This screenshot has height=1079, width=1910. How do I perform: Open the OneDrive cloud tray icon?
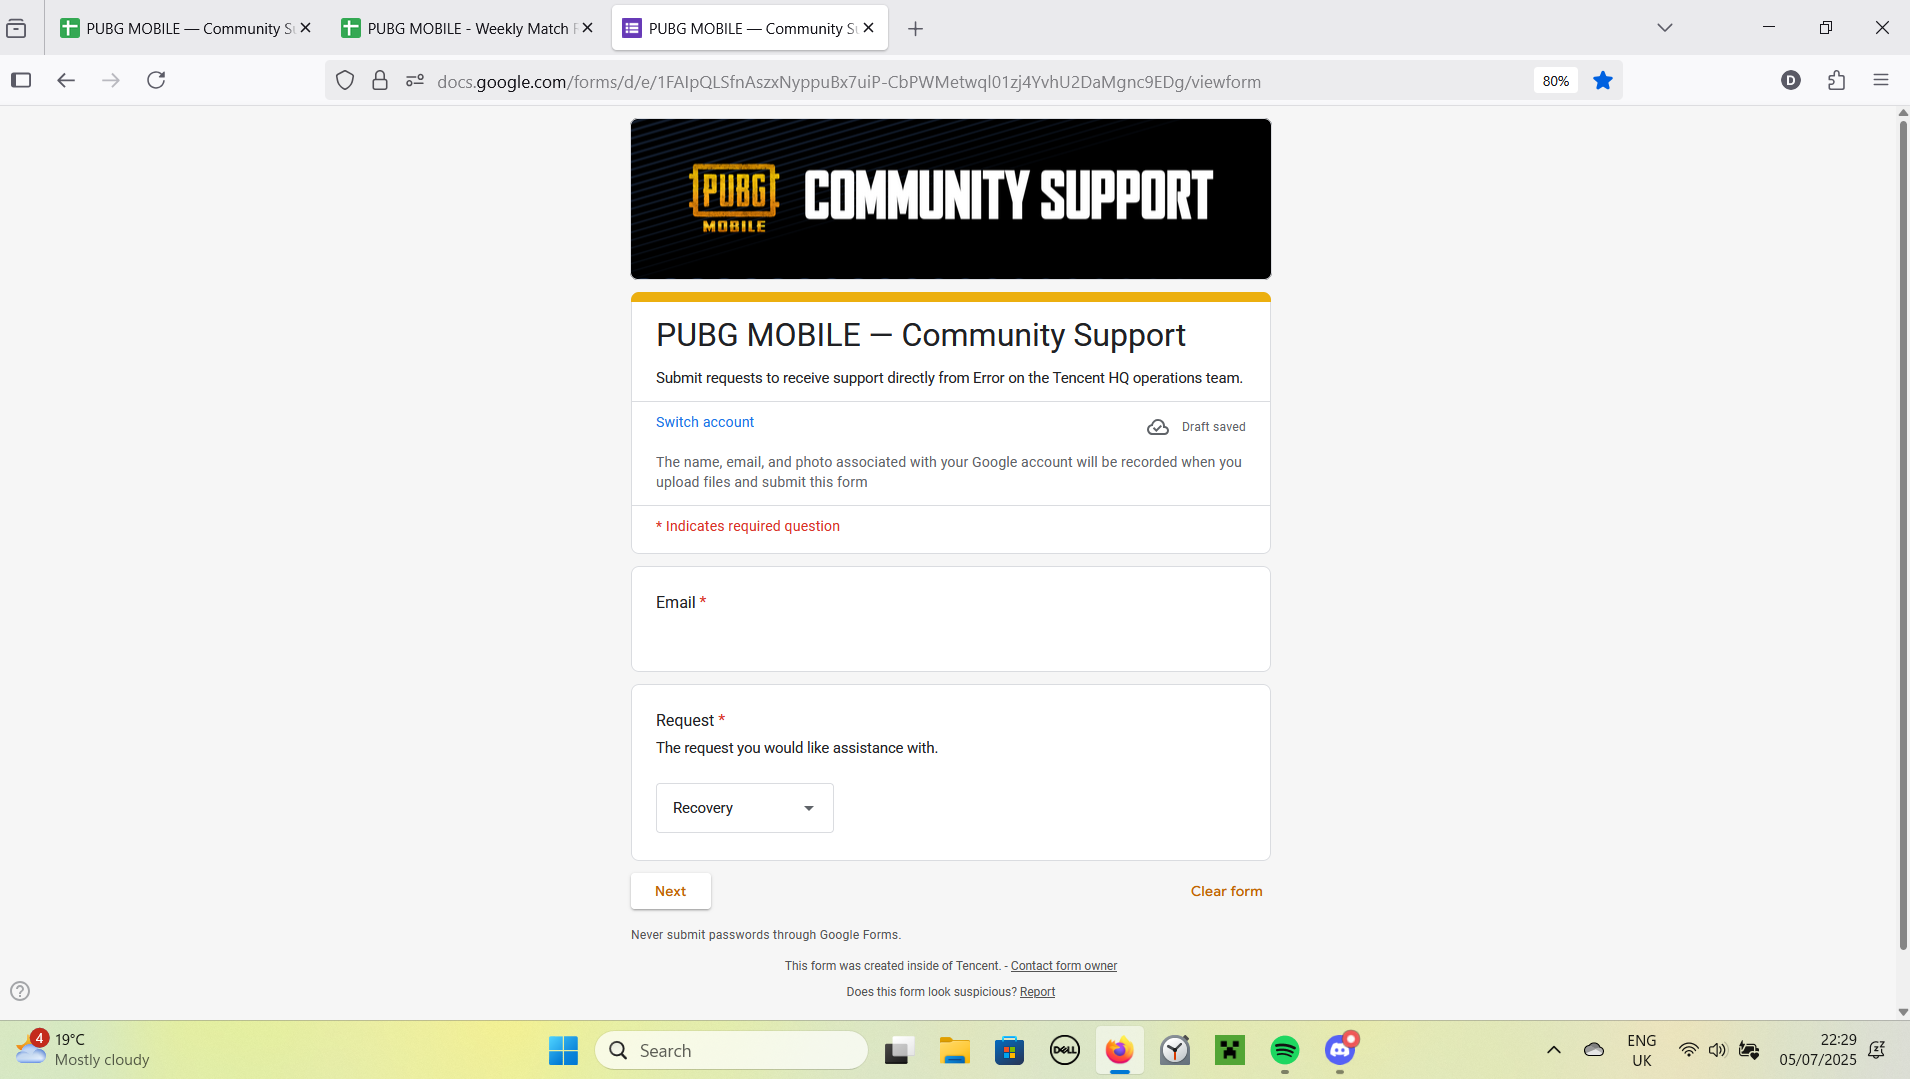pyautogui.click(x=1594, y=1050)
